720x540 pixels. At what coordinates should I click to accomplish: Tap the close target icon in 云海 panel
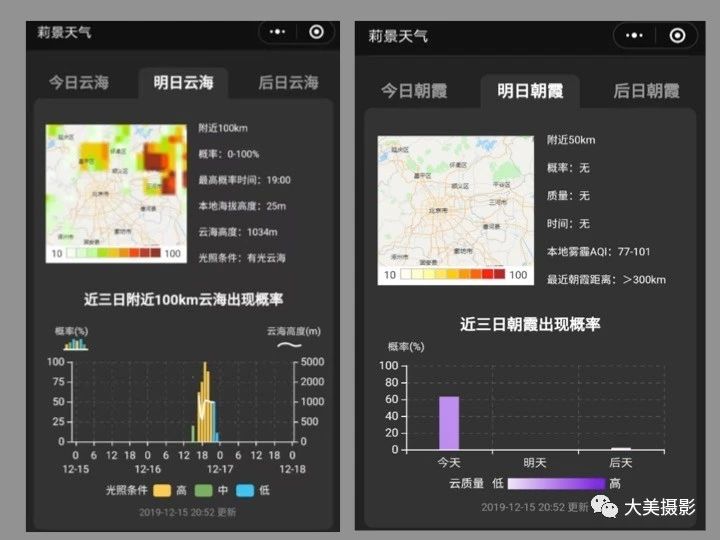[316, 32]
